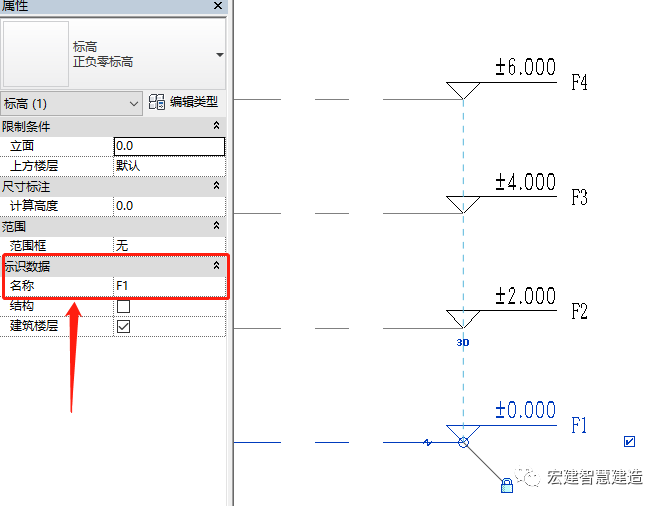Click the elbow break symbol on F1 line

click(428, 442)
